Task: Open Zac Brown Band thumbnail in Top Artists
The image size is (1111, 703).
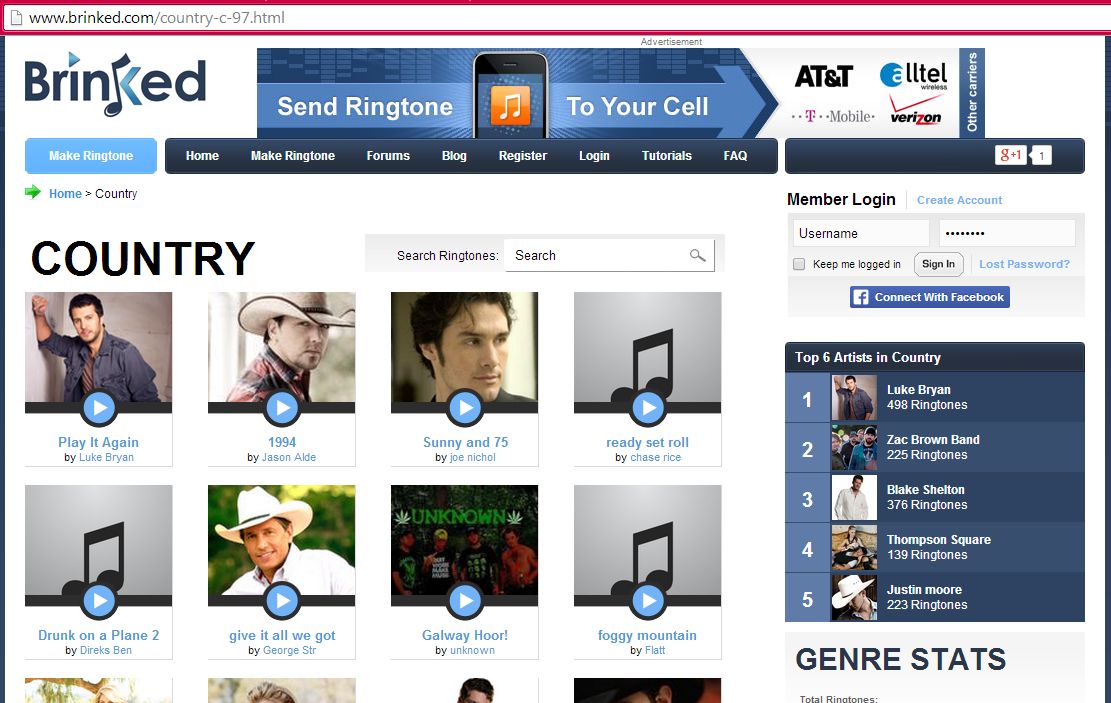Action: (x=854, y=448)
